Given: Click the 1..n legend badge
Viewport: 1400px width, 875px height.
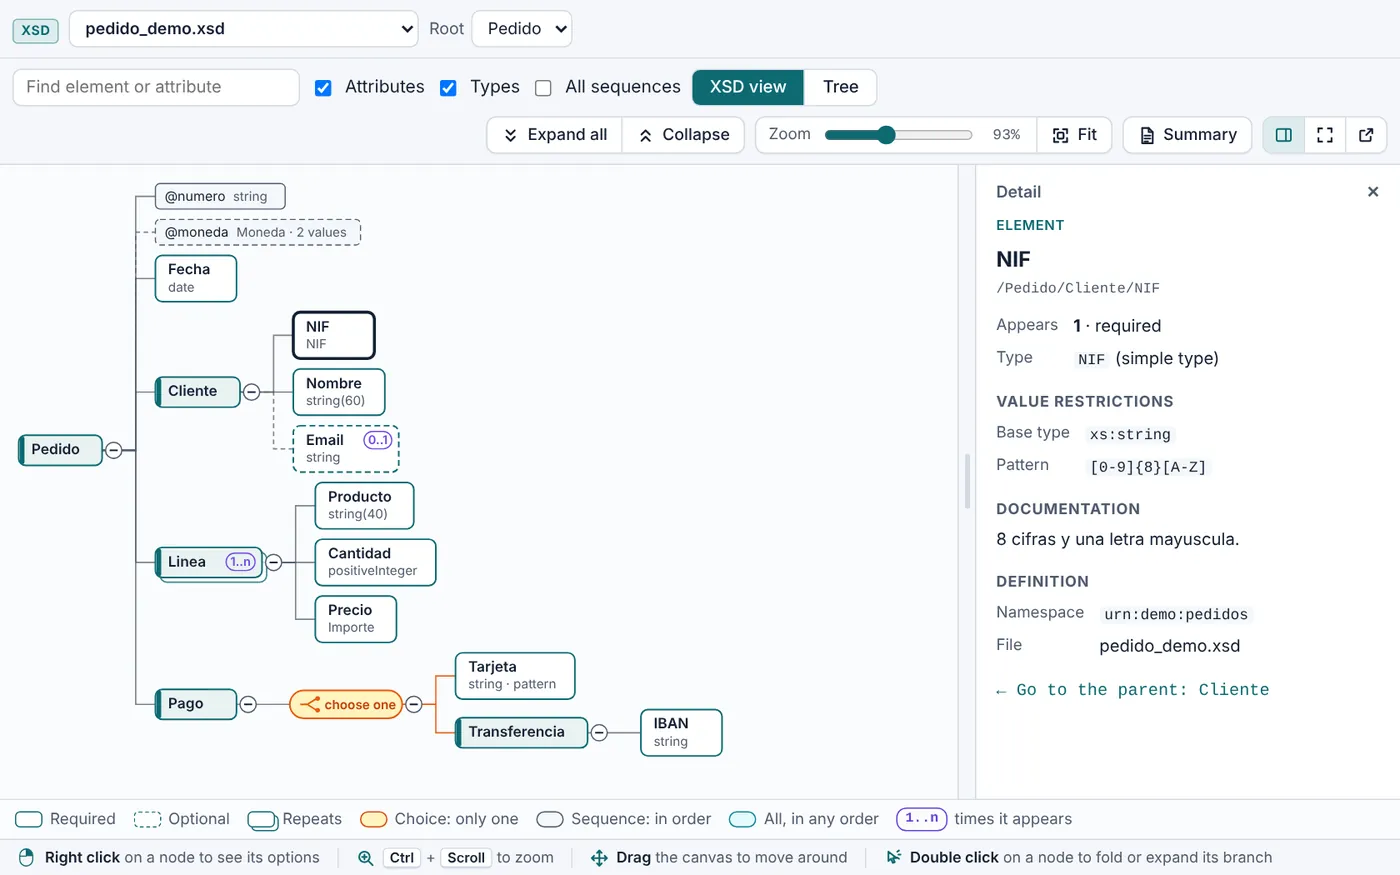Looking at the screenshot, I should click(x=921, y=819).
